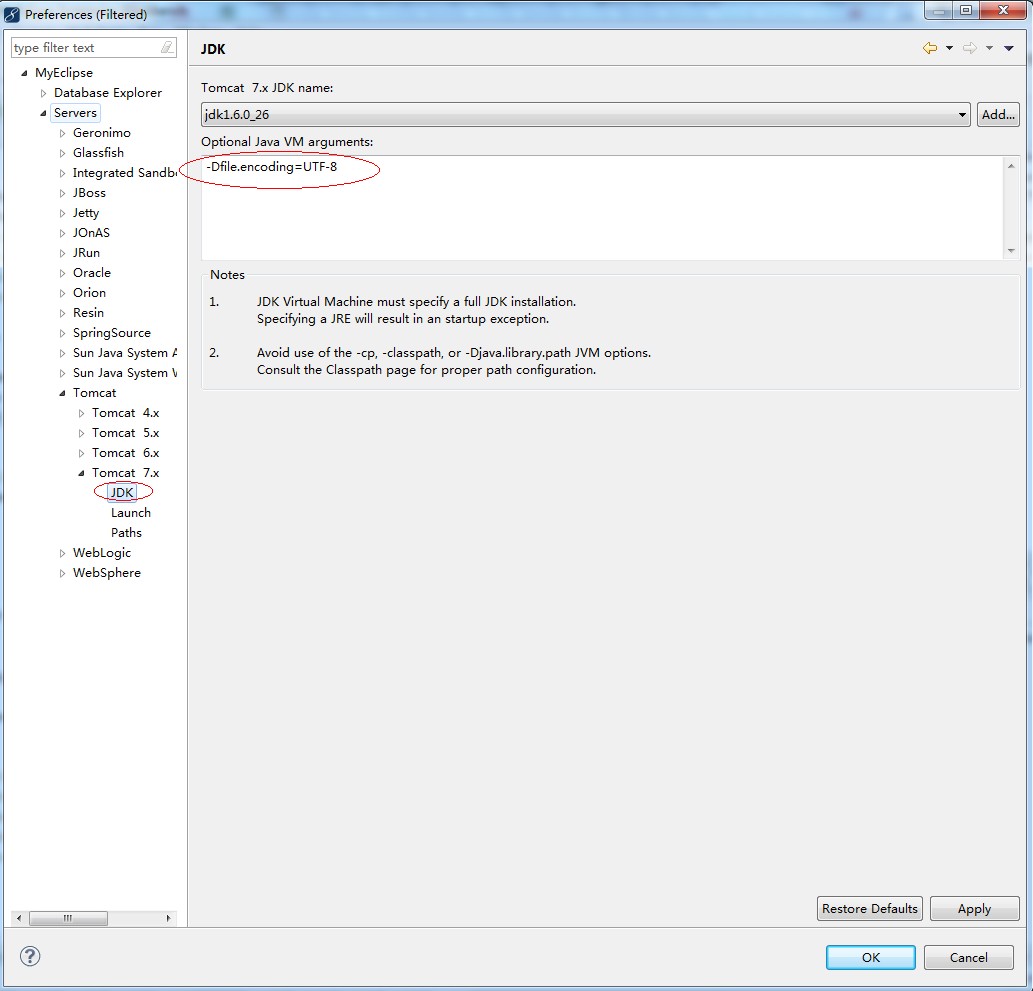Expand the JRun server node
This screenshot has width=1033, height=991.
63,253
